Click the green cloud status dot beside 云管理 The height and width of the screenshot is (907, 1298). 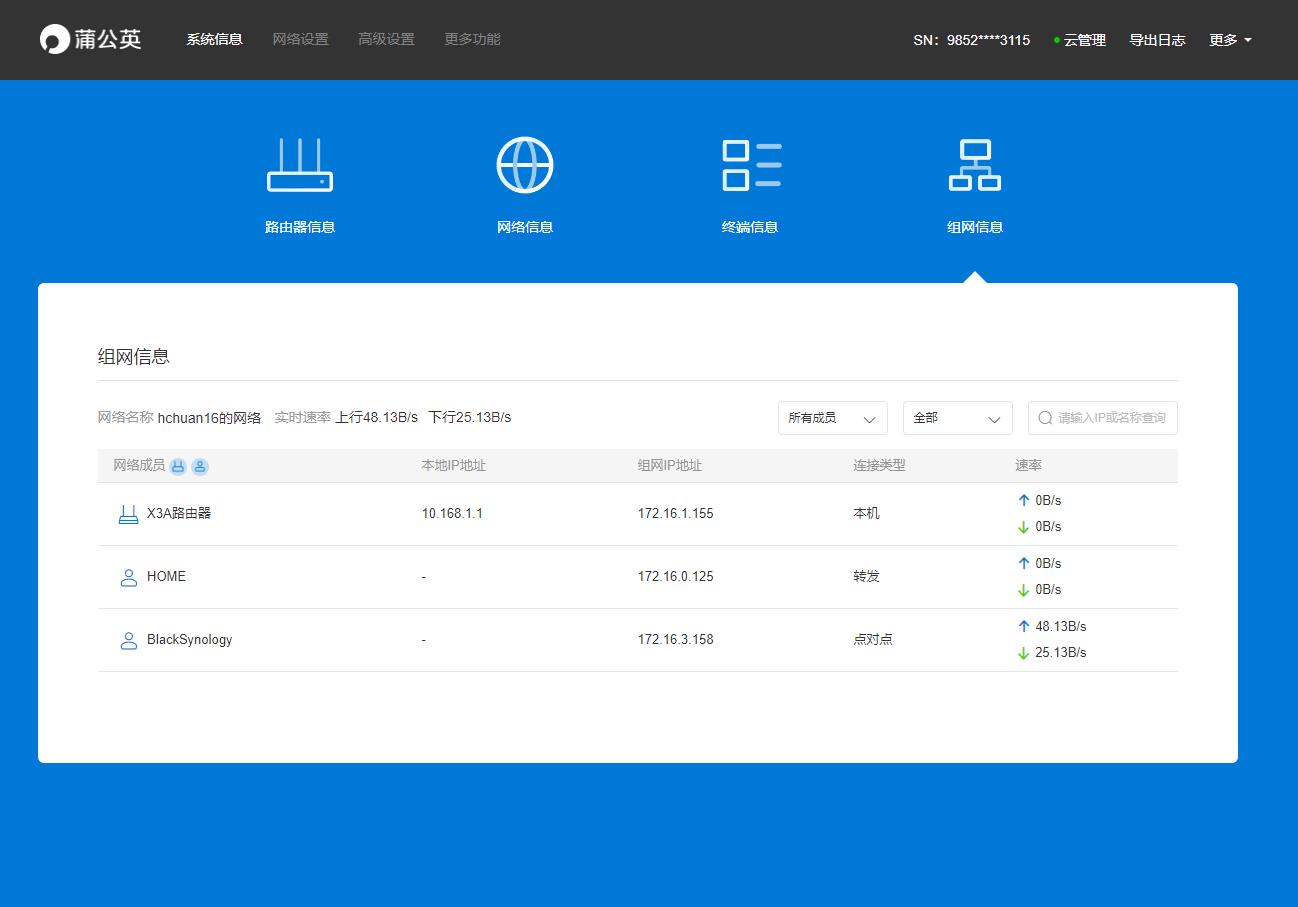click(x=1055, y=40)
